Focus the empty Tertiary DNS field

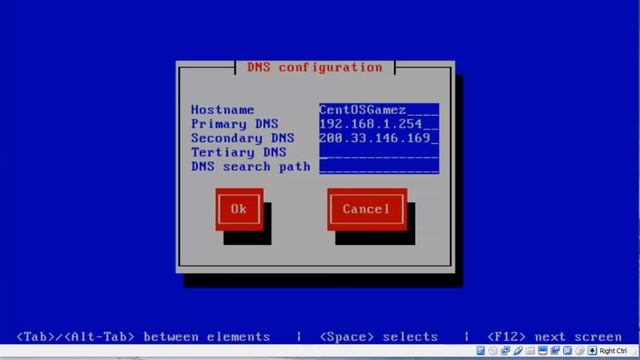pyautogui.click(x=379, y=152)
